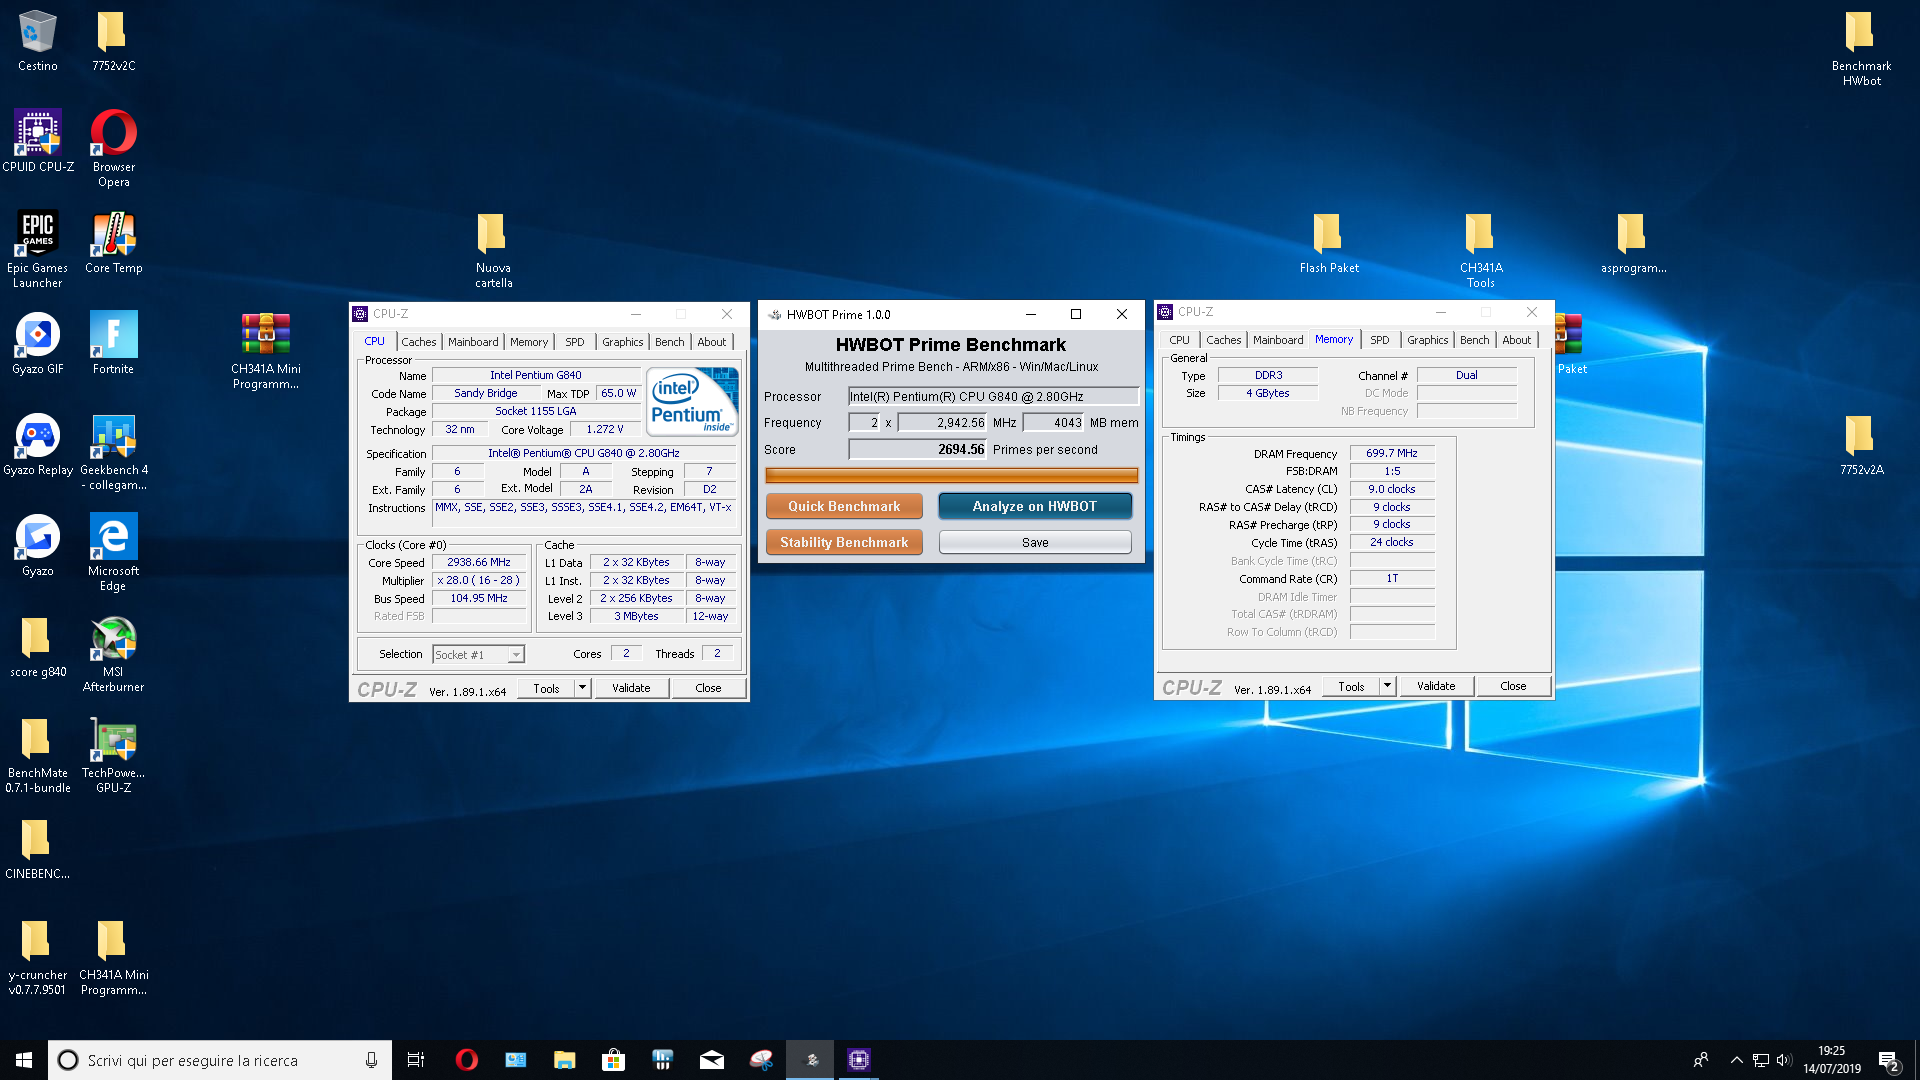Image resolution: width=1920 pixels, height=1080 pixels.
Task: Click the microphone icon in search box
Action: (371, 1060)
